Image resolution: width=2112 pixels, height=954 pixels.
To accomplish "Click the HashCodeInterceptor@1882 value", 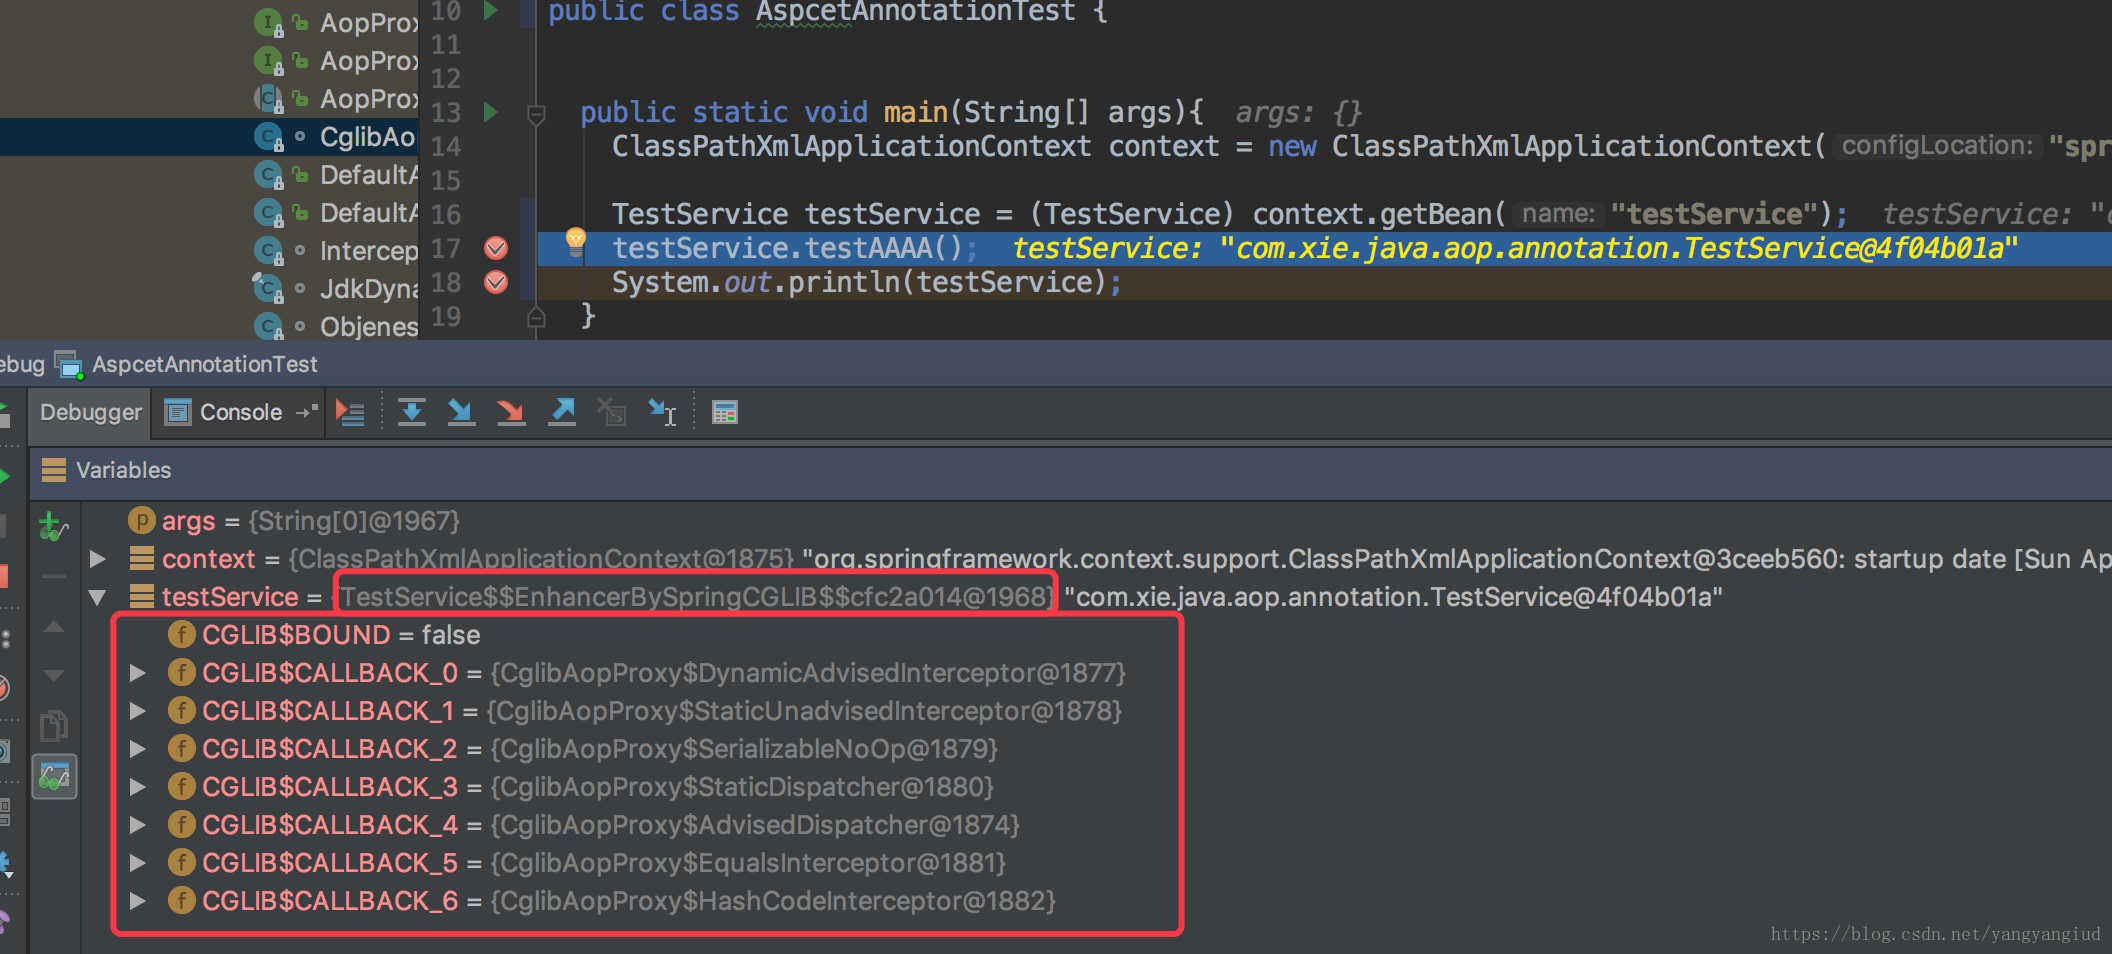I will click(x=773, y=901).
